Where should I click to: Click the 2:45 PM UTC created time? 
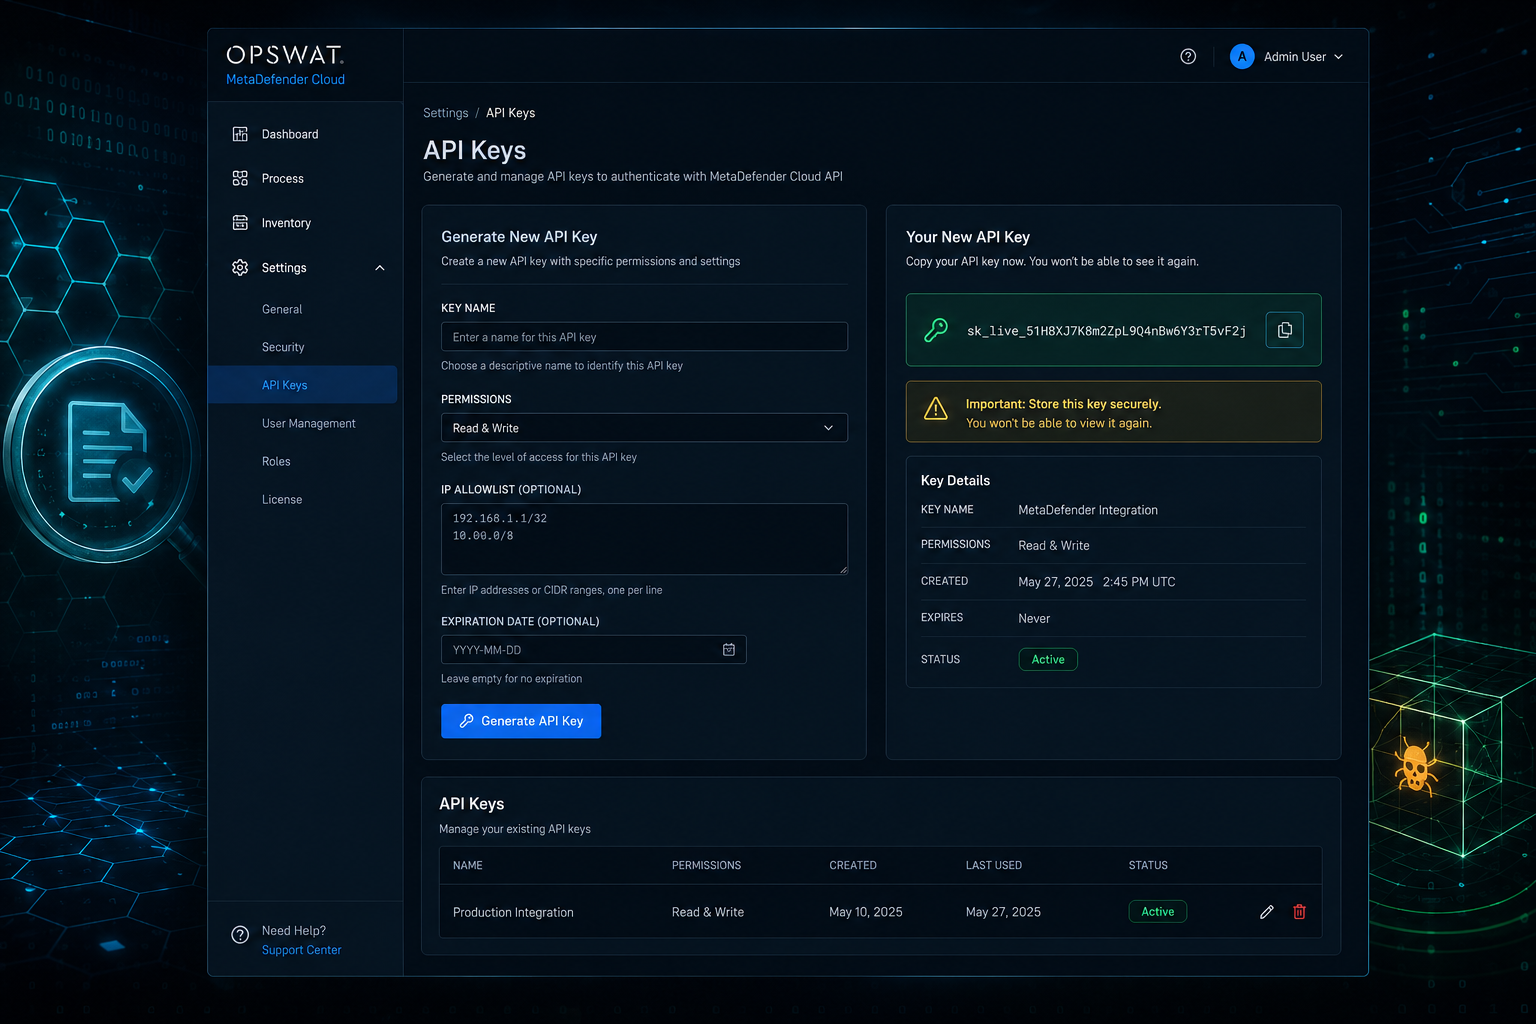click(1139, 582)
